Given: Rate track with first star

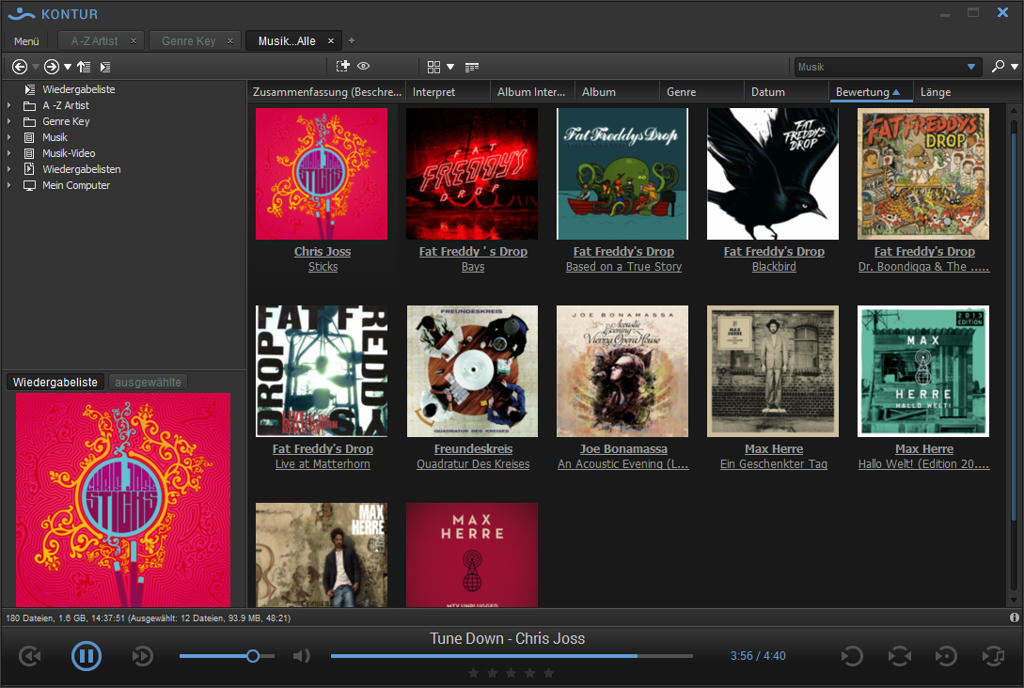Looking at the screenshot, I should point(473,673).
